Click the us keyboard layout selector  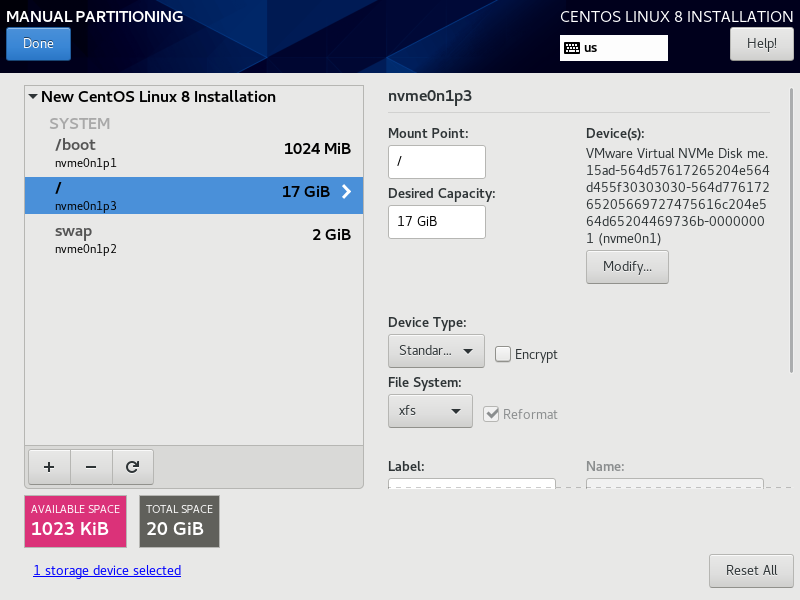[x=614, y=48]
